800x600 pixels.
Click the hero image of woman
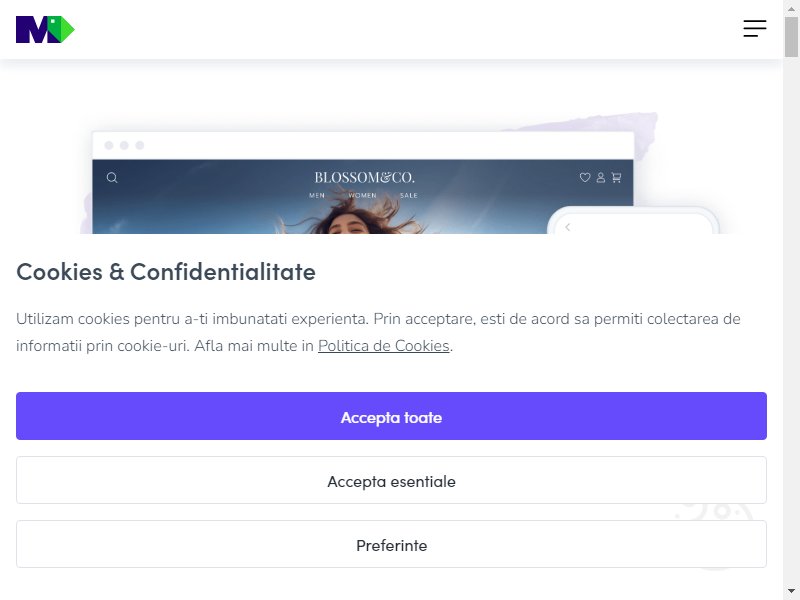click(x=357, y=217)
